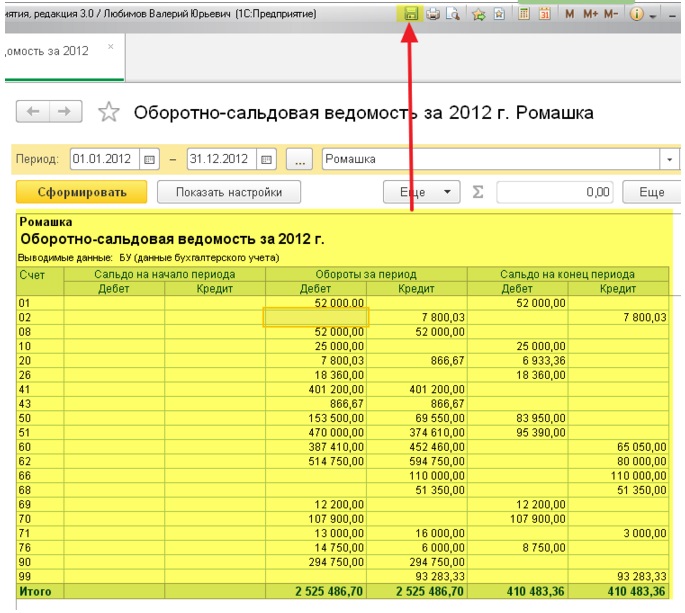Expand the organization dropdown arrow
Viewport: 685px width, 613px height.
point(669,159)
